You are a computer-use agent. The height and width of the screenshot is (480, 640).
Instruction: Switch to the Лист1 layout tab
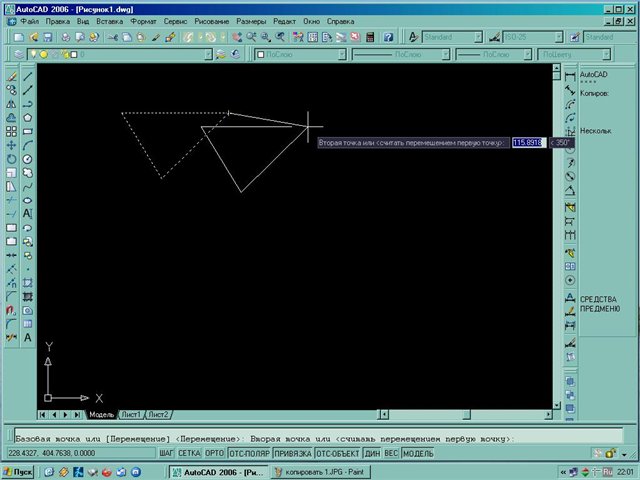(x=131, y=414)
